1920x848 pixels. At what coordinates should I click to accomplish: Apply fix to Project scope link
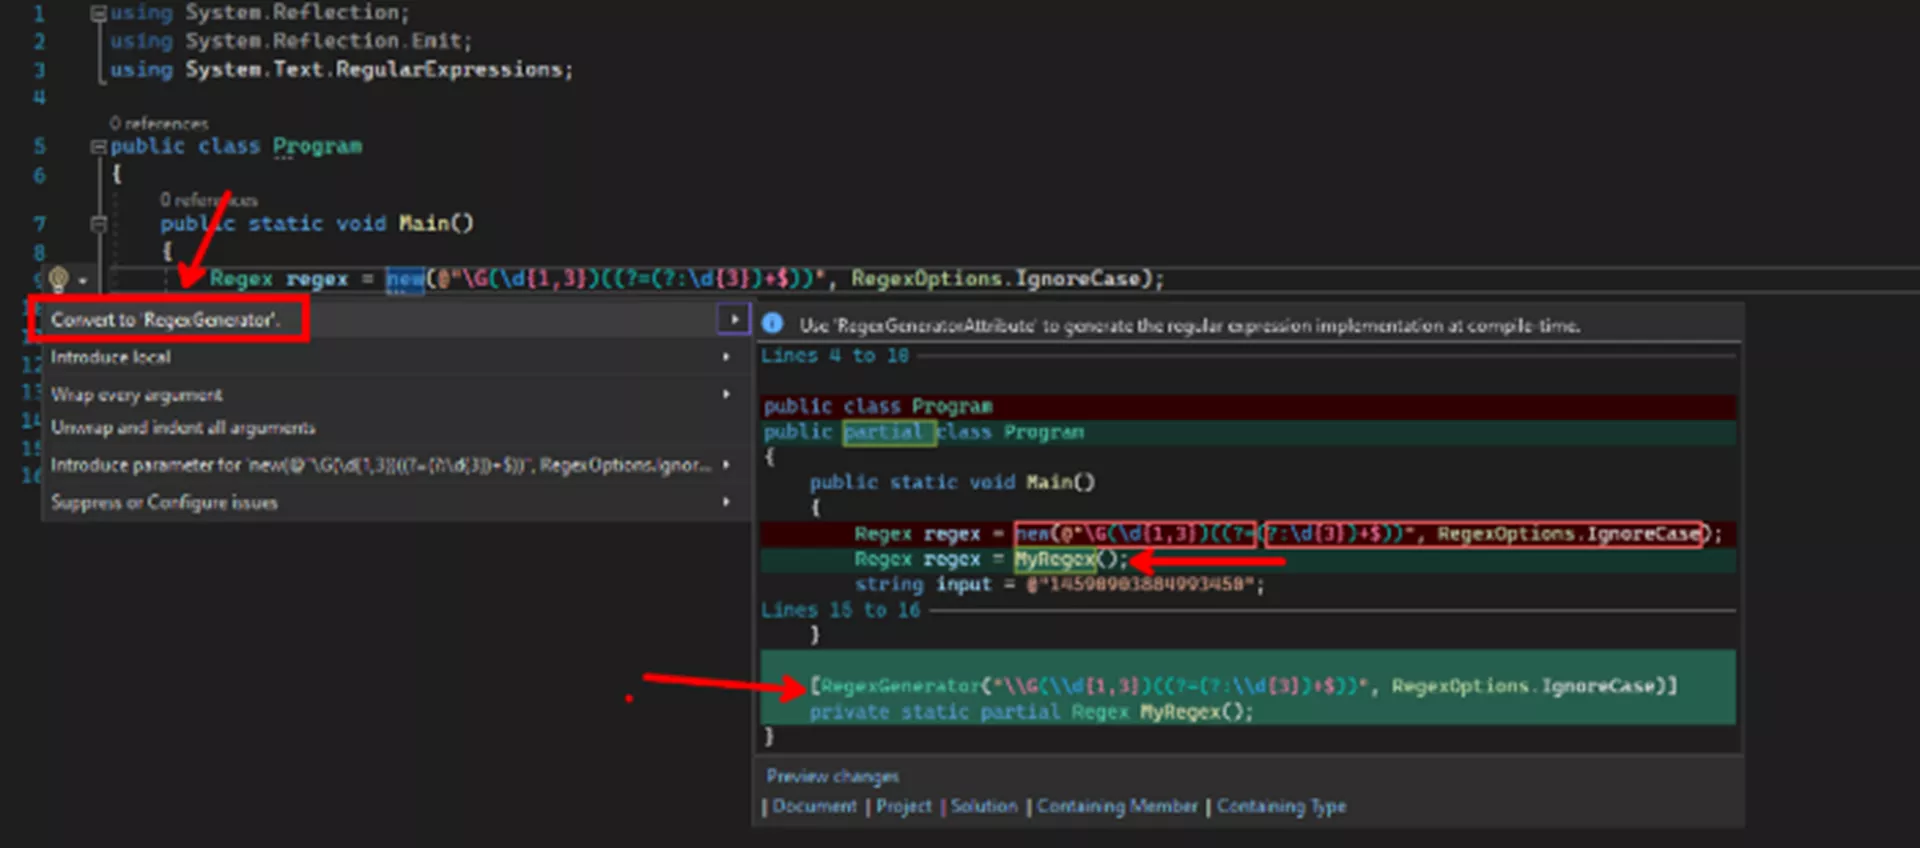click(x=904, y=806)
